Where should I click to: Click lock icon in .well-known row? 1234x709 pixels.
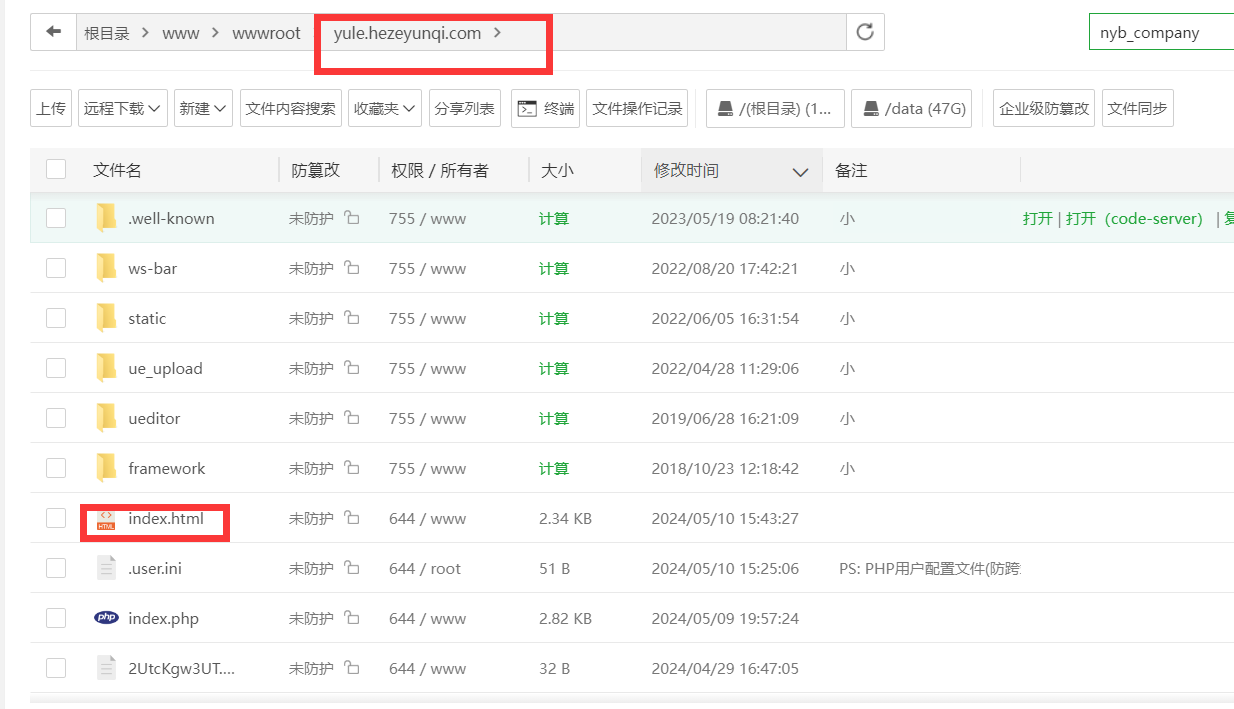point(352,218)
